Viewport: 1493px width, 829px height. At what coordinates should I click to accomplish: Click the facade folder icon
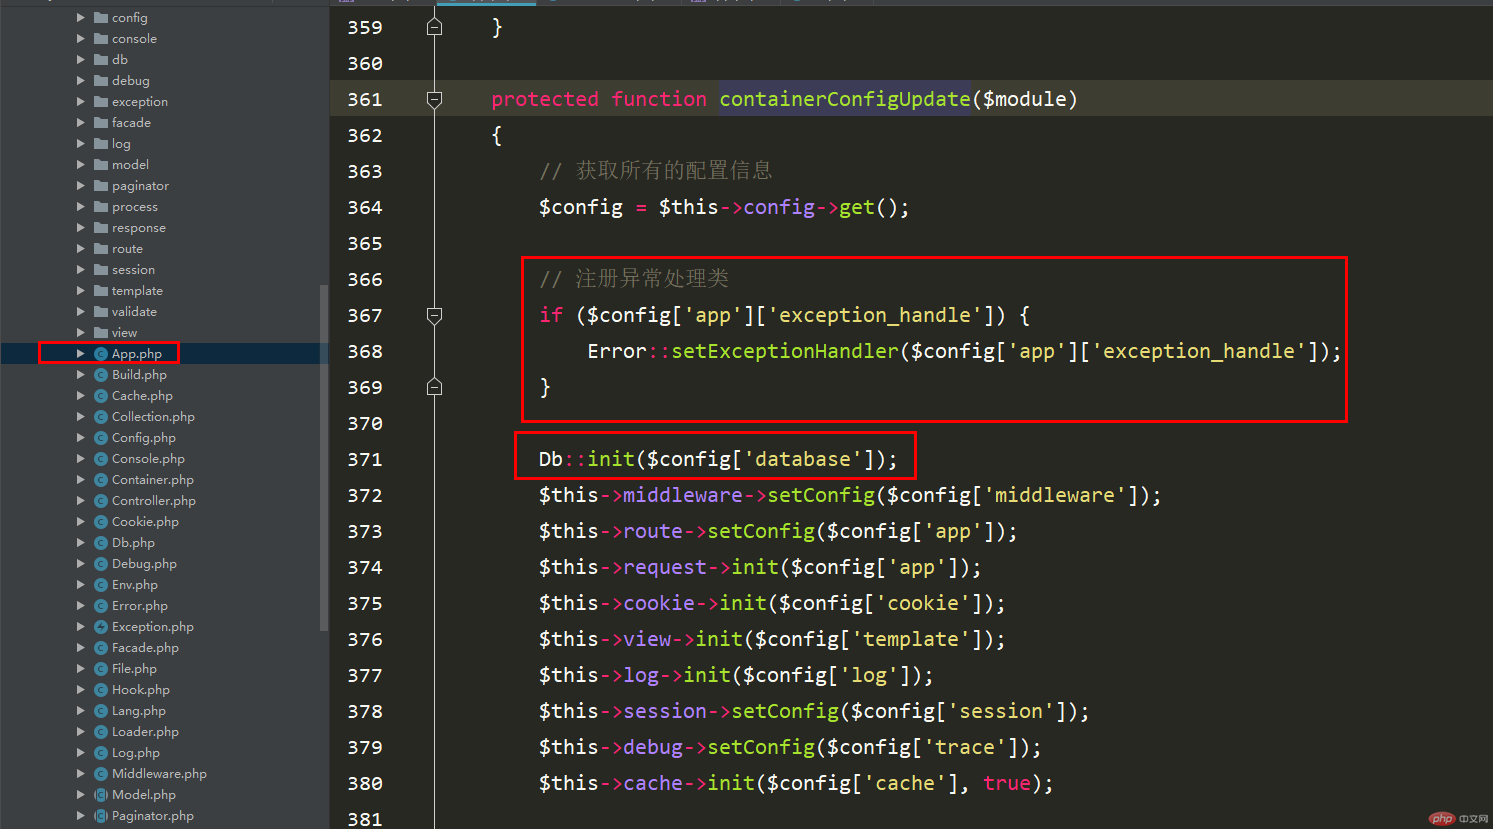(x=101, y=122)
